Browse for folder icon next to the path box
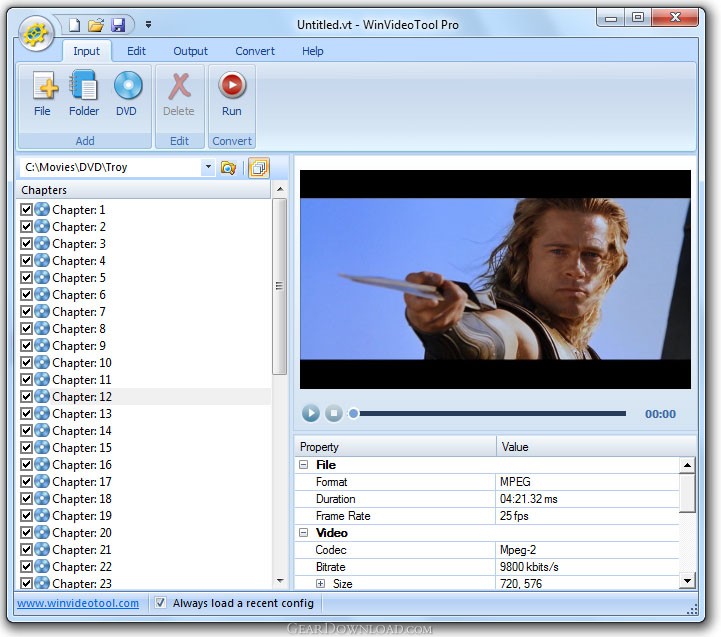Screen dimensions: 721x637 228,167
